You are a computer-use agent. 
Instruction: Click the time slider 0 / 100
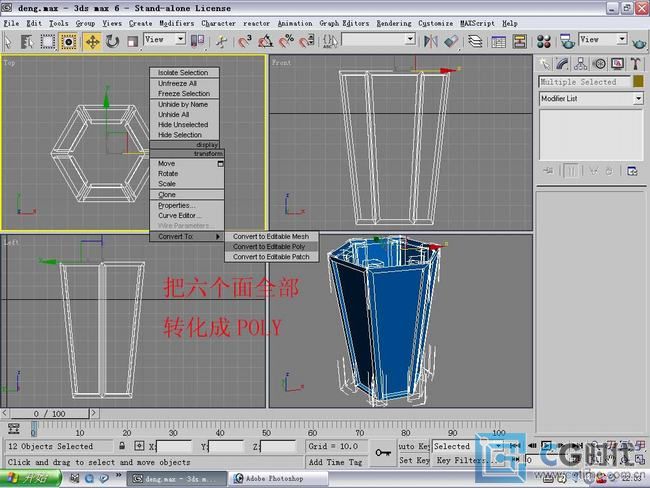[49, 413]
